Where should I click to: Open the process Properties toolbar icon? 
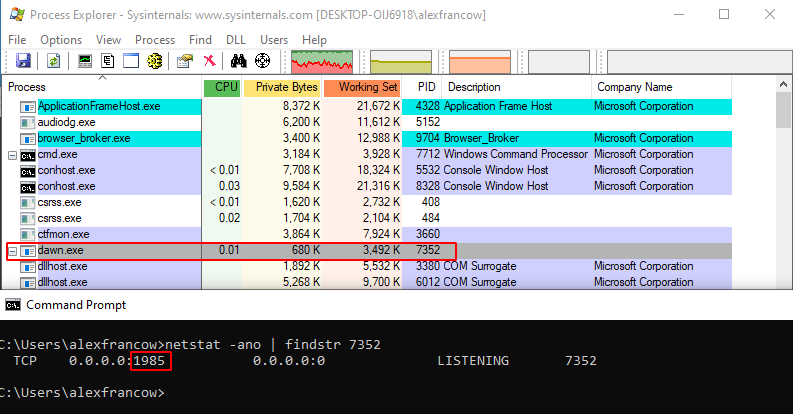pyautogui.click(x=185, y=61)
